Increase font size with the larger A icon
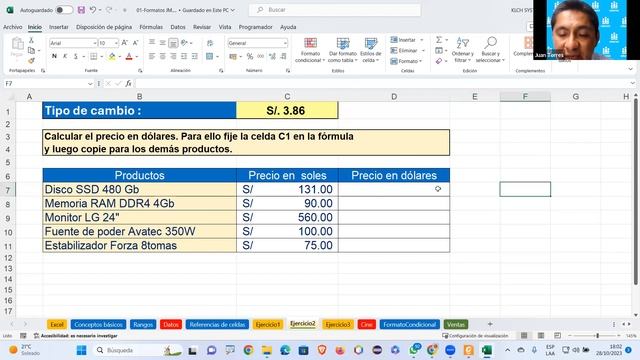Viewport: 640px width, 360px height. (125, 43)
